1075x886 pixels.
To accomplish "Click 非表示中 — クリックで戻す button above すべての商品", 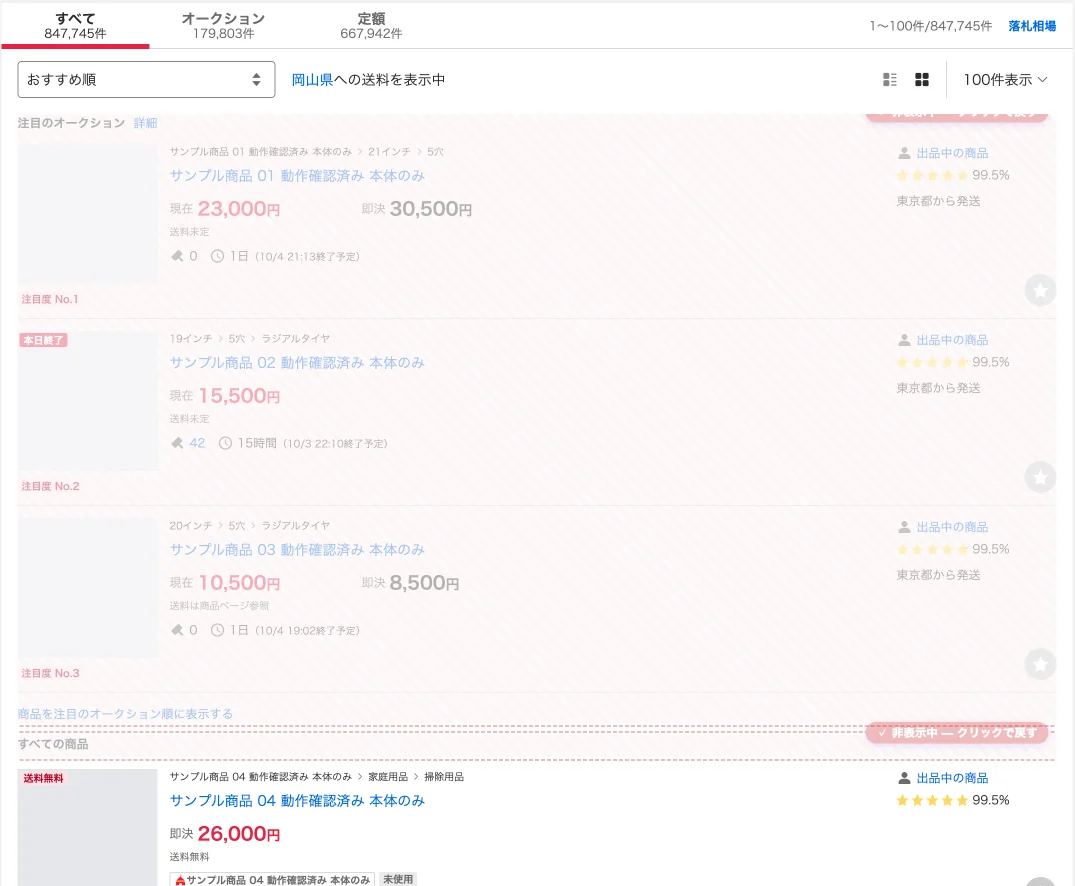I will click(957, 733).
